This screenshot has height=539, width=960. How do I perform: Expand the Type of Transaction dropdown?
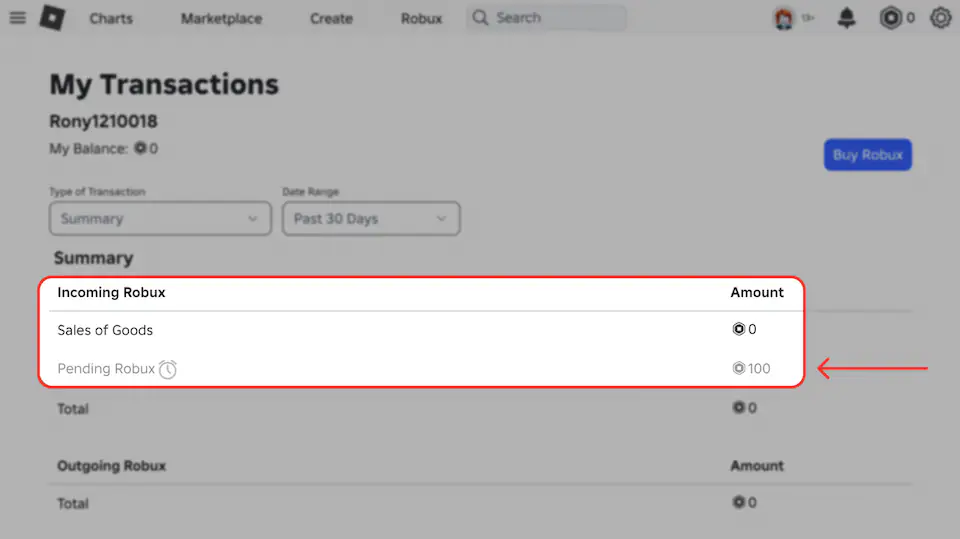tap(160, 219)
